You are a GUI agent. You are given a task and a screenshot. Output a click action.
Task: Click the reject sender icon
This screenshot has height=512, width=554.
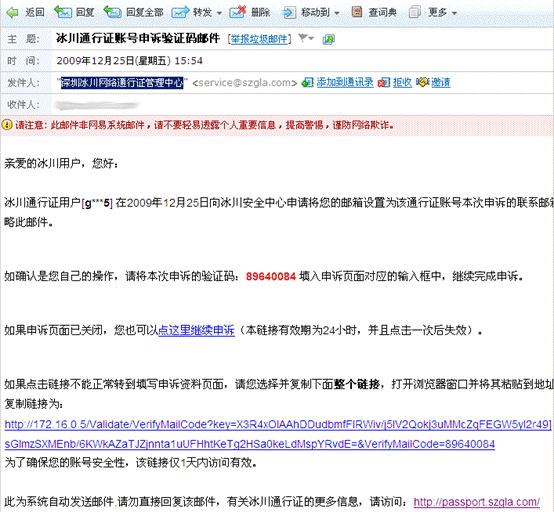point(384,83)
